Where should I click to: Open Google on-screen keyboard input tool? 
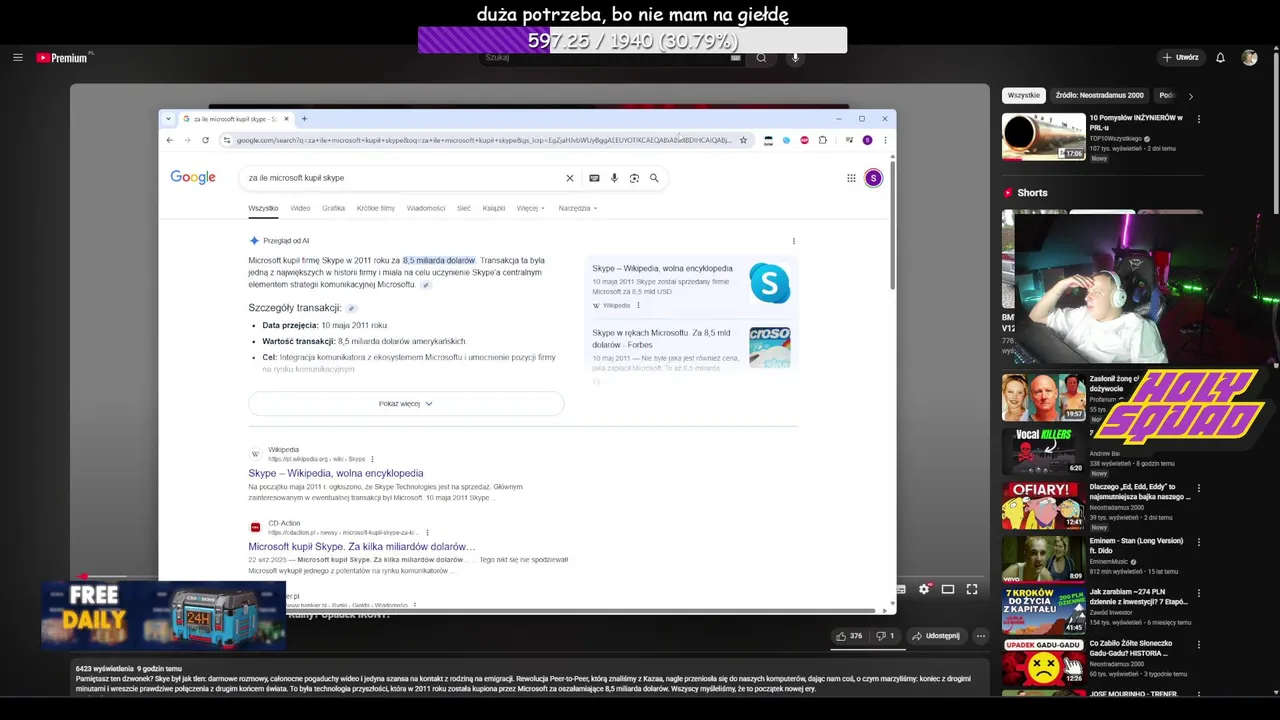[594, 178]
